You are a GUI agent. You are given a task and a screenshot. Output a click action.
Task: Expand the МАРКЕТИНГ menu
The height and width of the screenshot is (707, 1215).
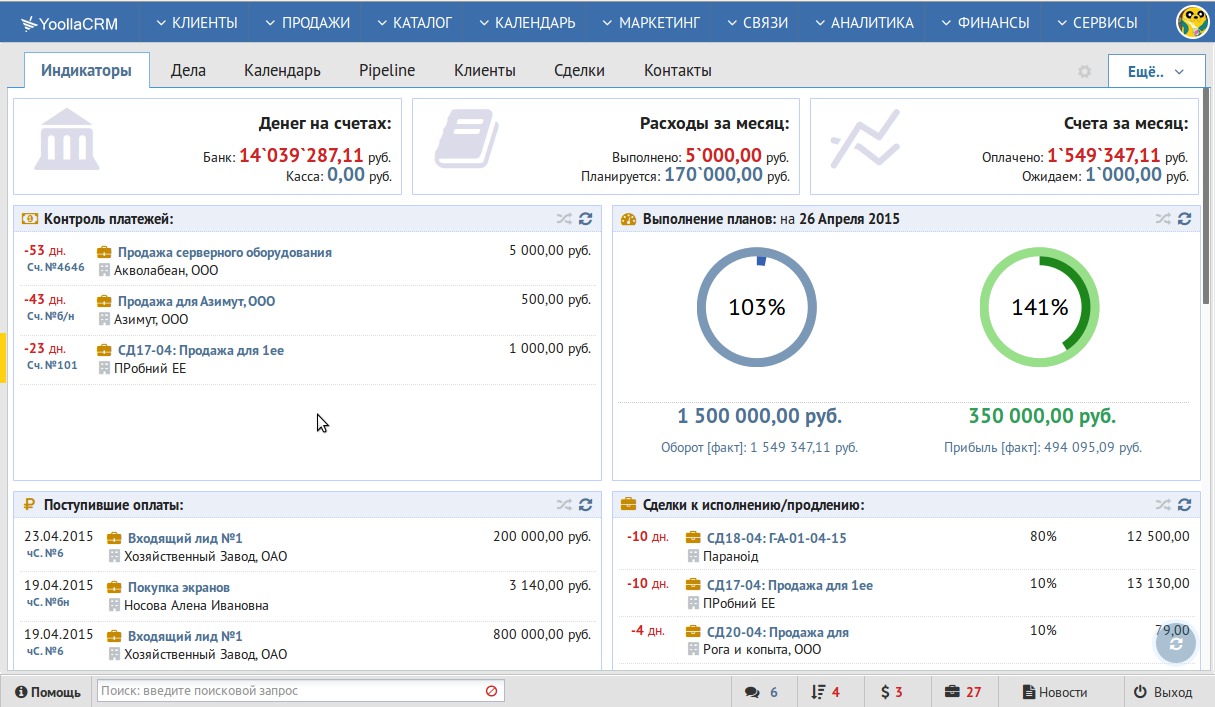[651, 22]
